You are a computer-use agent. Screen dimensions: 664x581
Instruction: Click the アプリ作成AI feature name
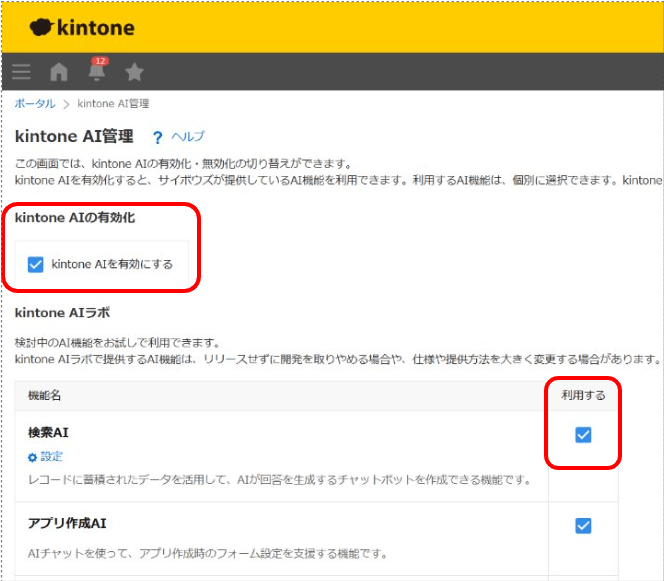67,523
